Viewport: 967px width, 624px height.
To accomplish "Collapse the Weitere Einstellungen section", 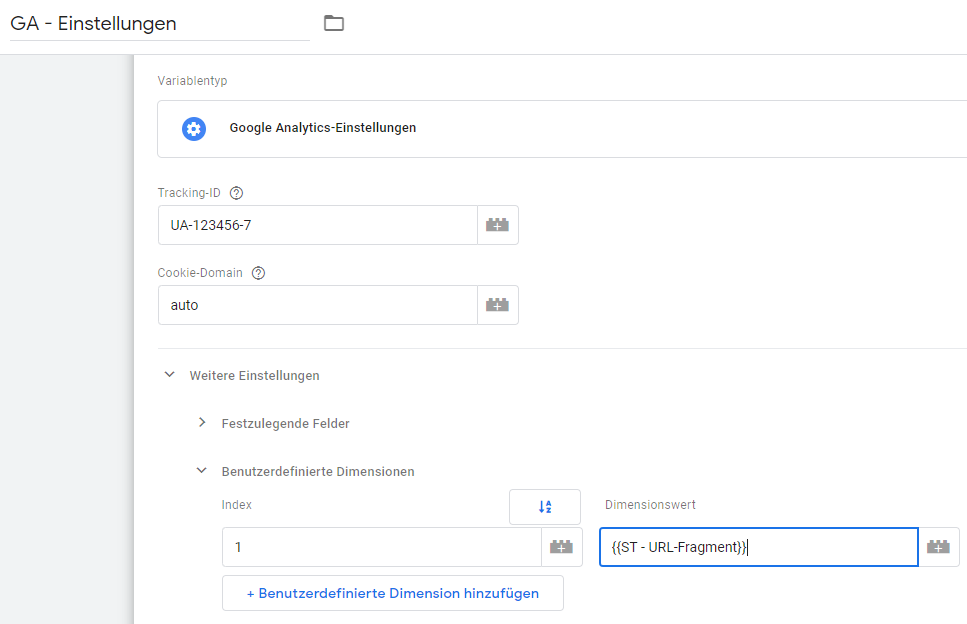I will click(x=170, y=375).
